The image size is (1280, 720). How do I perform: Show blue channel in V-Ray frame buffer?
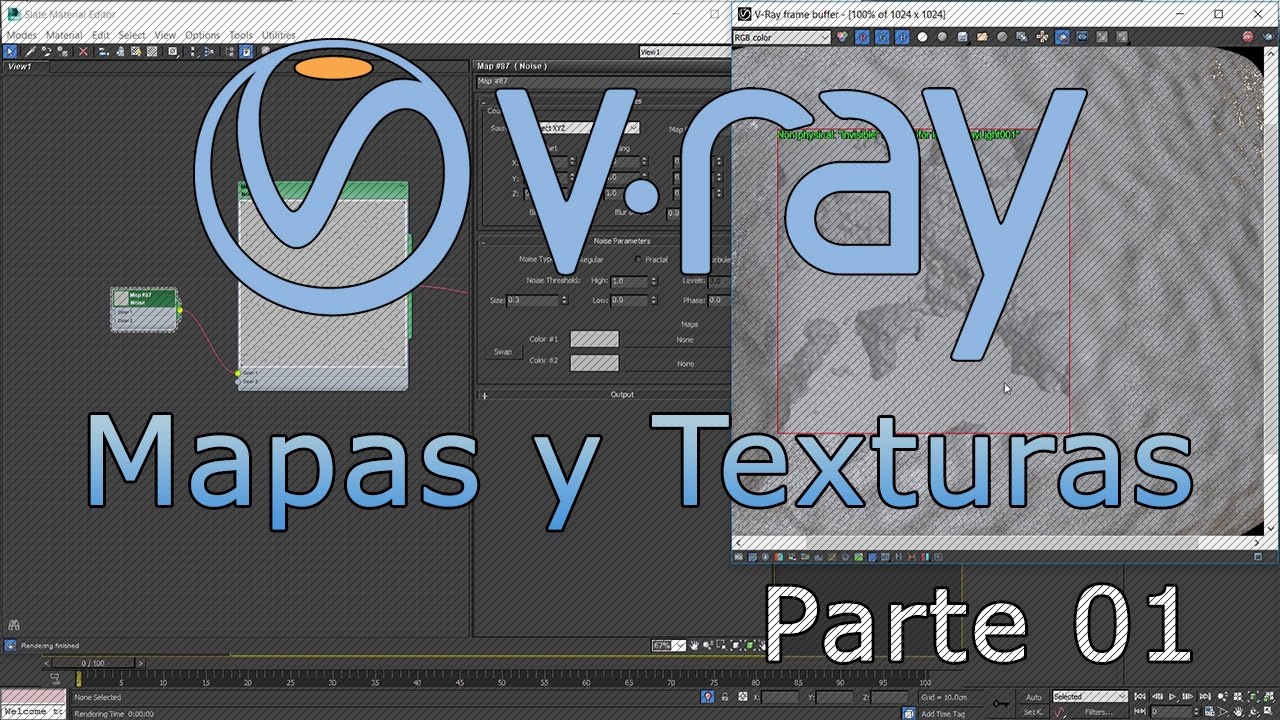pyautogui.click(x=902, y=37)
